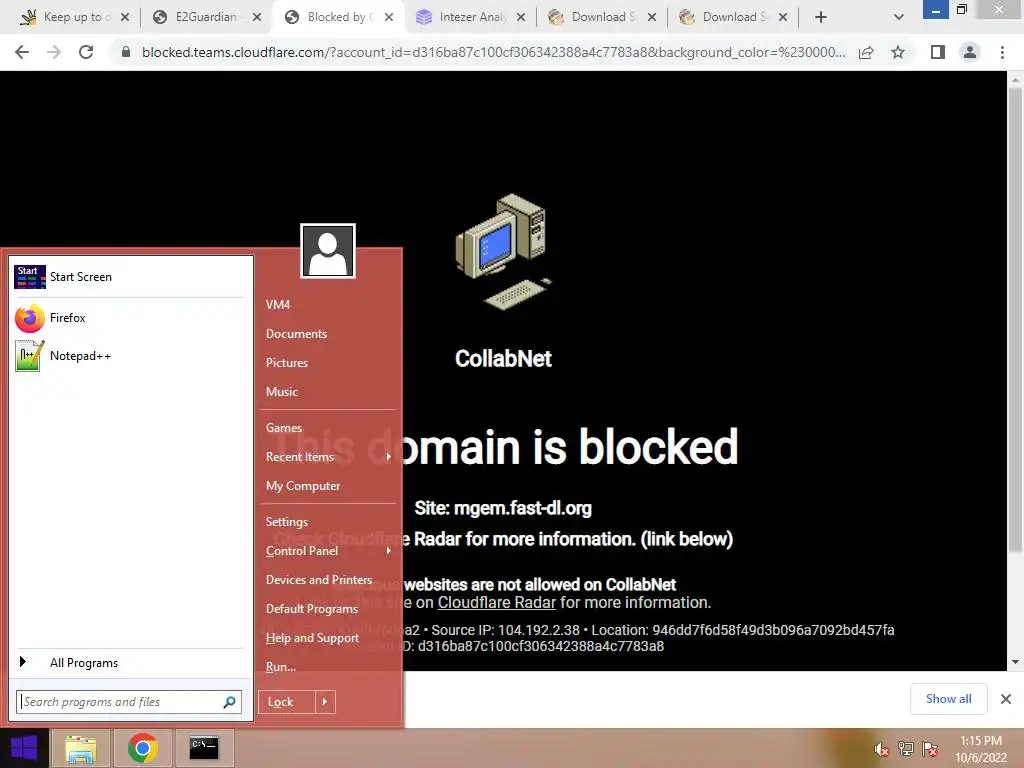
Task: Click the user account picture
Action: point(328,251)
